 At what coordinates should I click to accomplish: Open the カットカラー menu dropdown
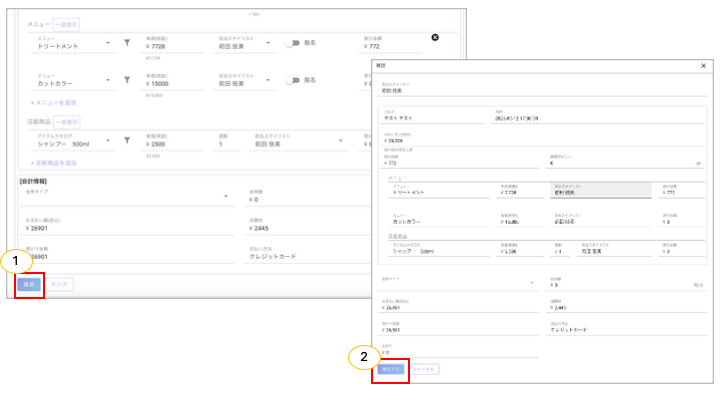point(108,80)
